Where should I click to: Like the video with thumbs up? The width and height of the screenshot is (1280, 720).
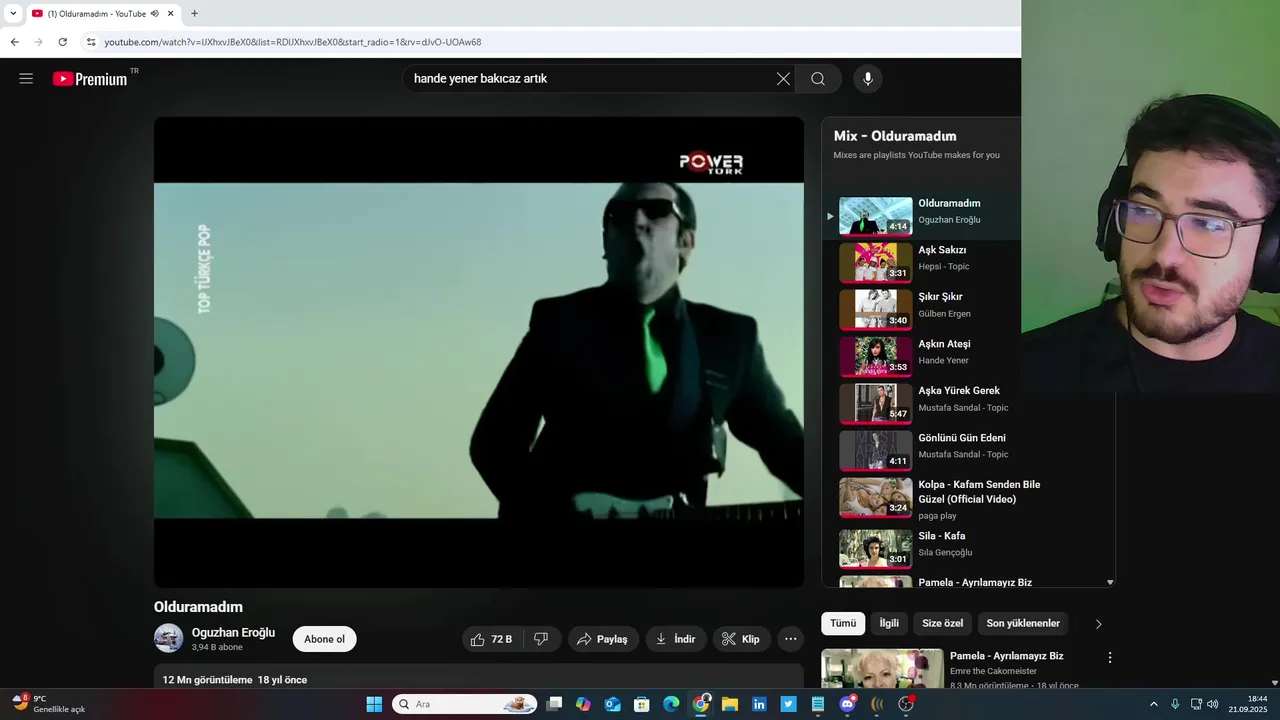492,639
